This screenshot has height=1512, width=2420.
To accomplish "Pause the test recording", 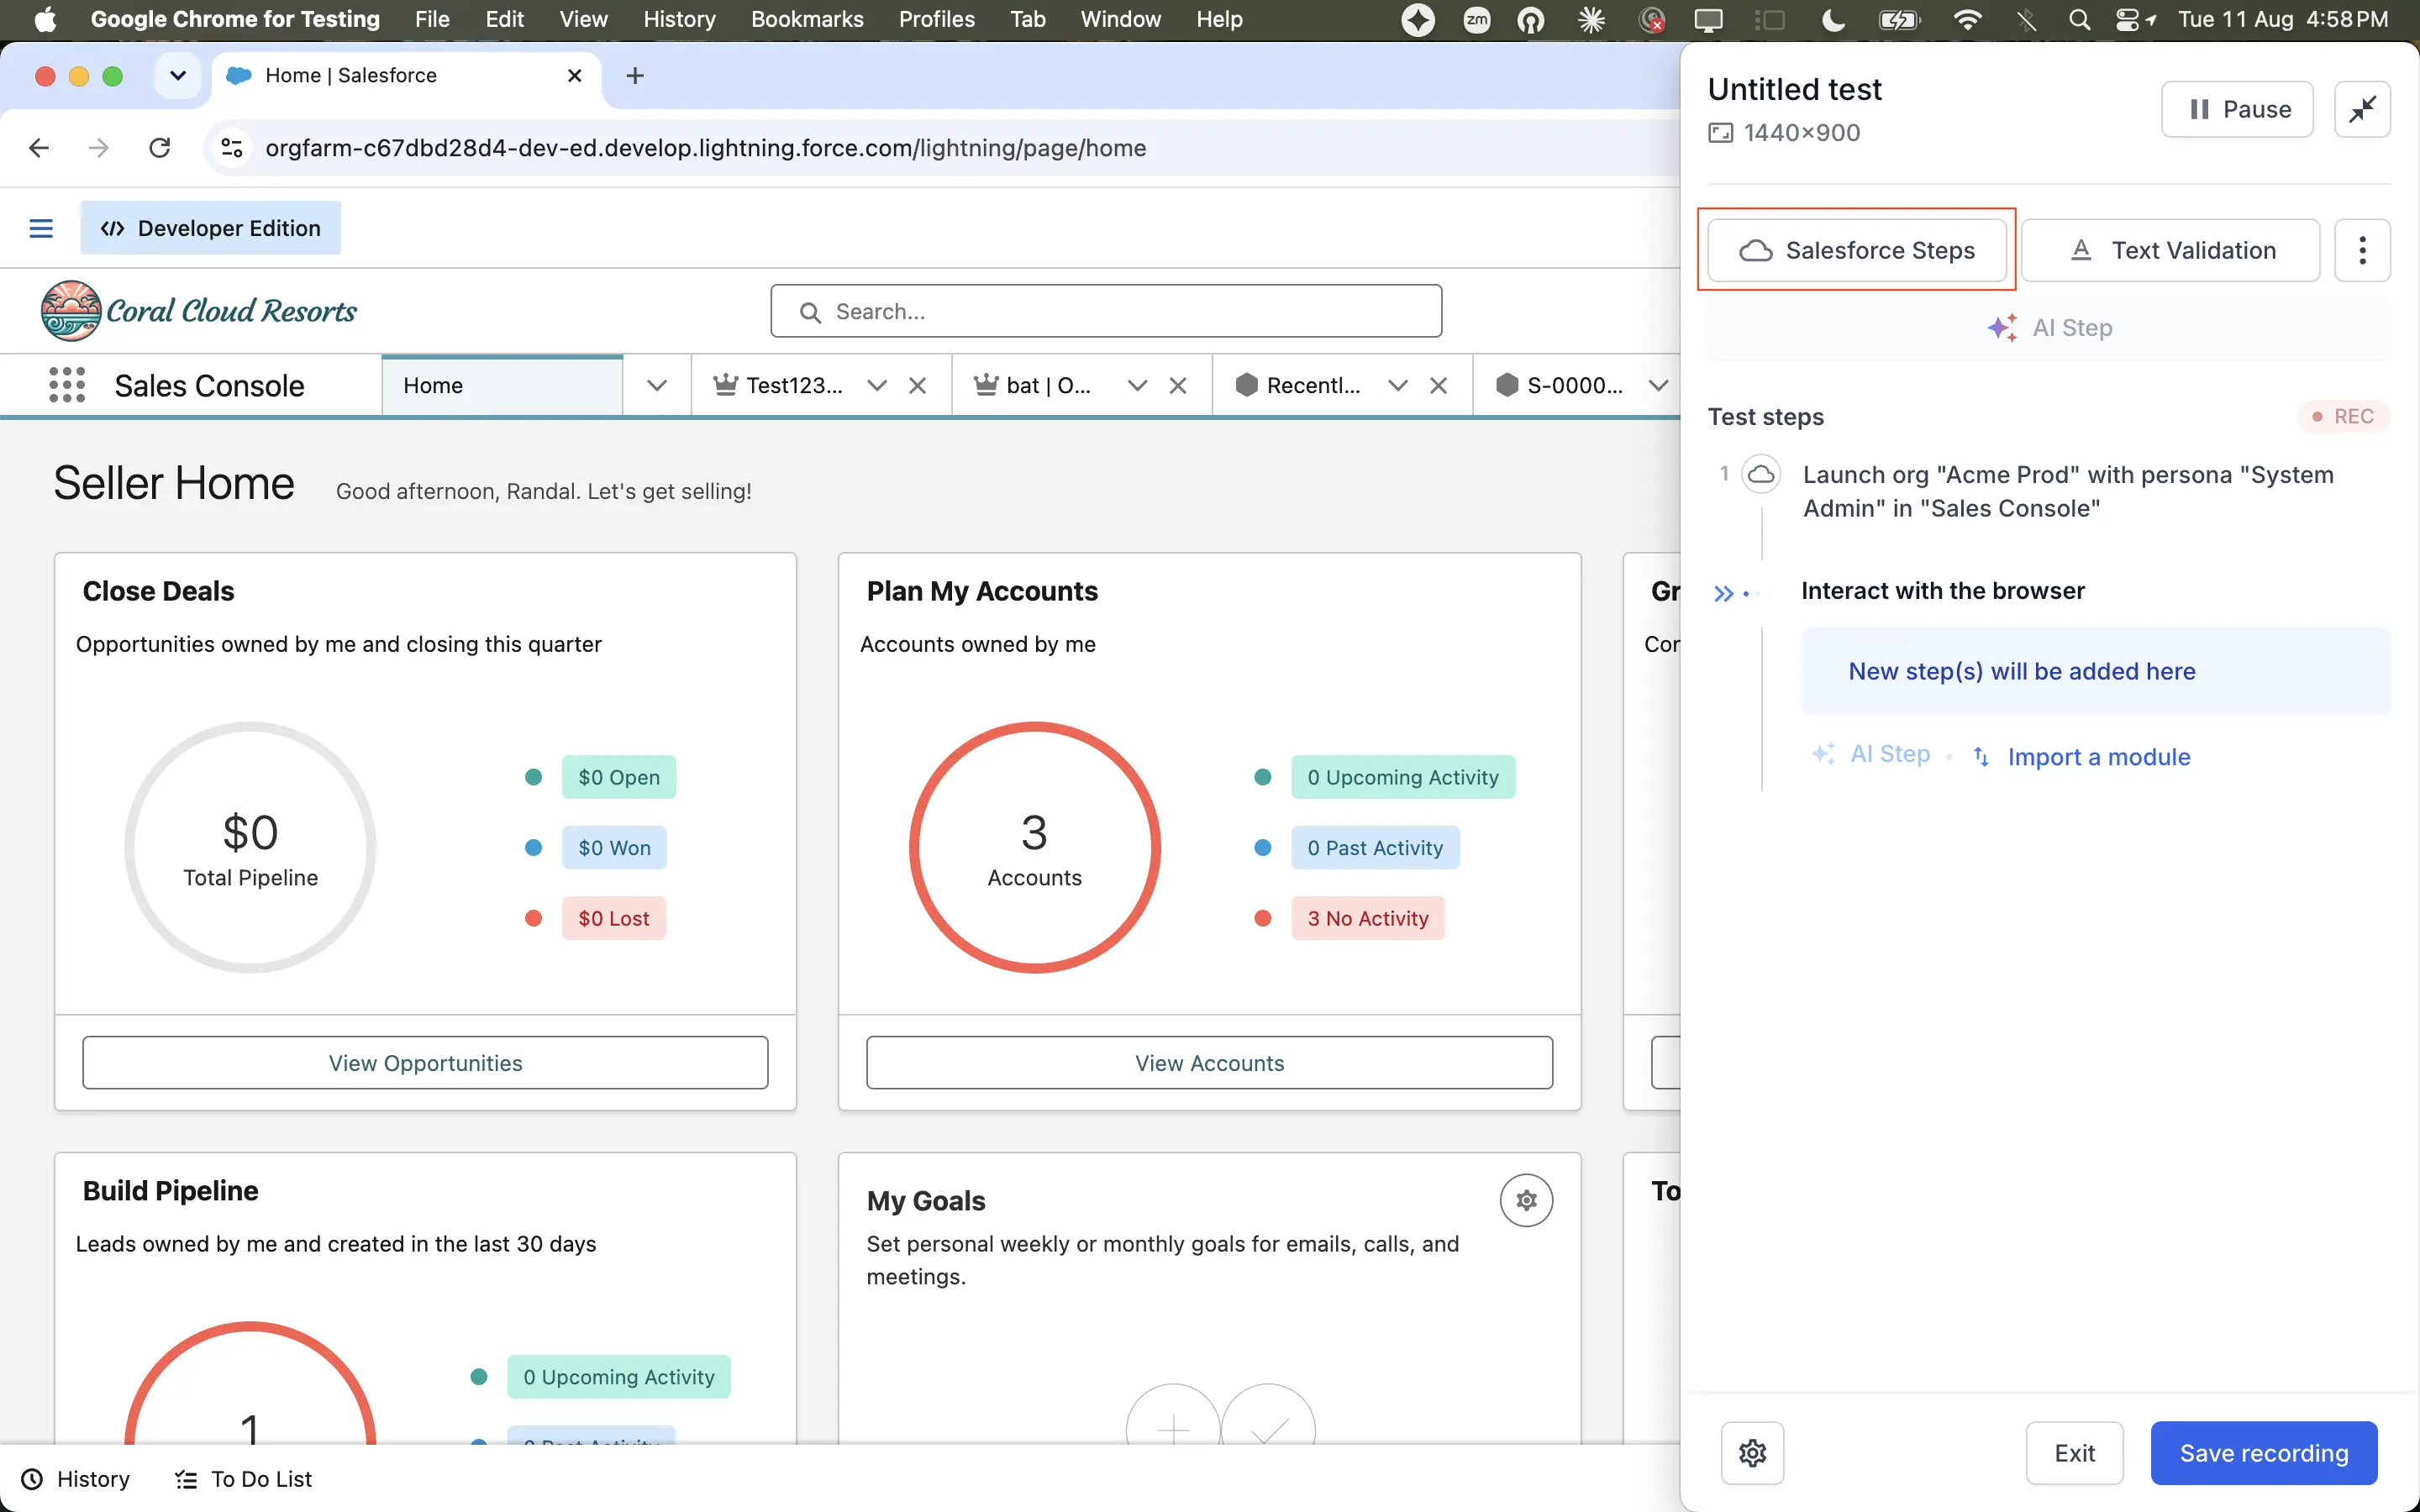I will click(x=2237, y=109).
